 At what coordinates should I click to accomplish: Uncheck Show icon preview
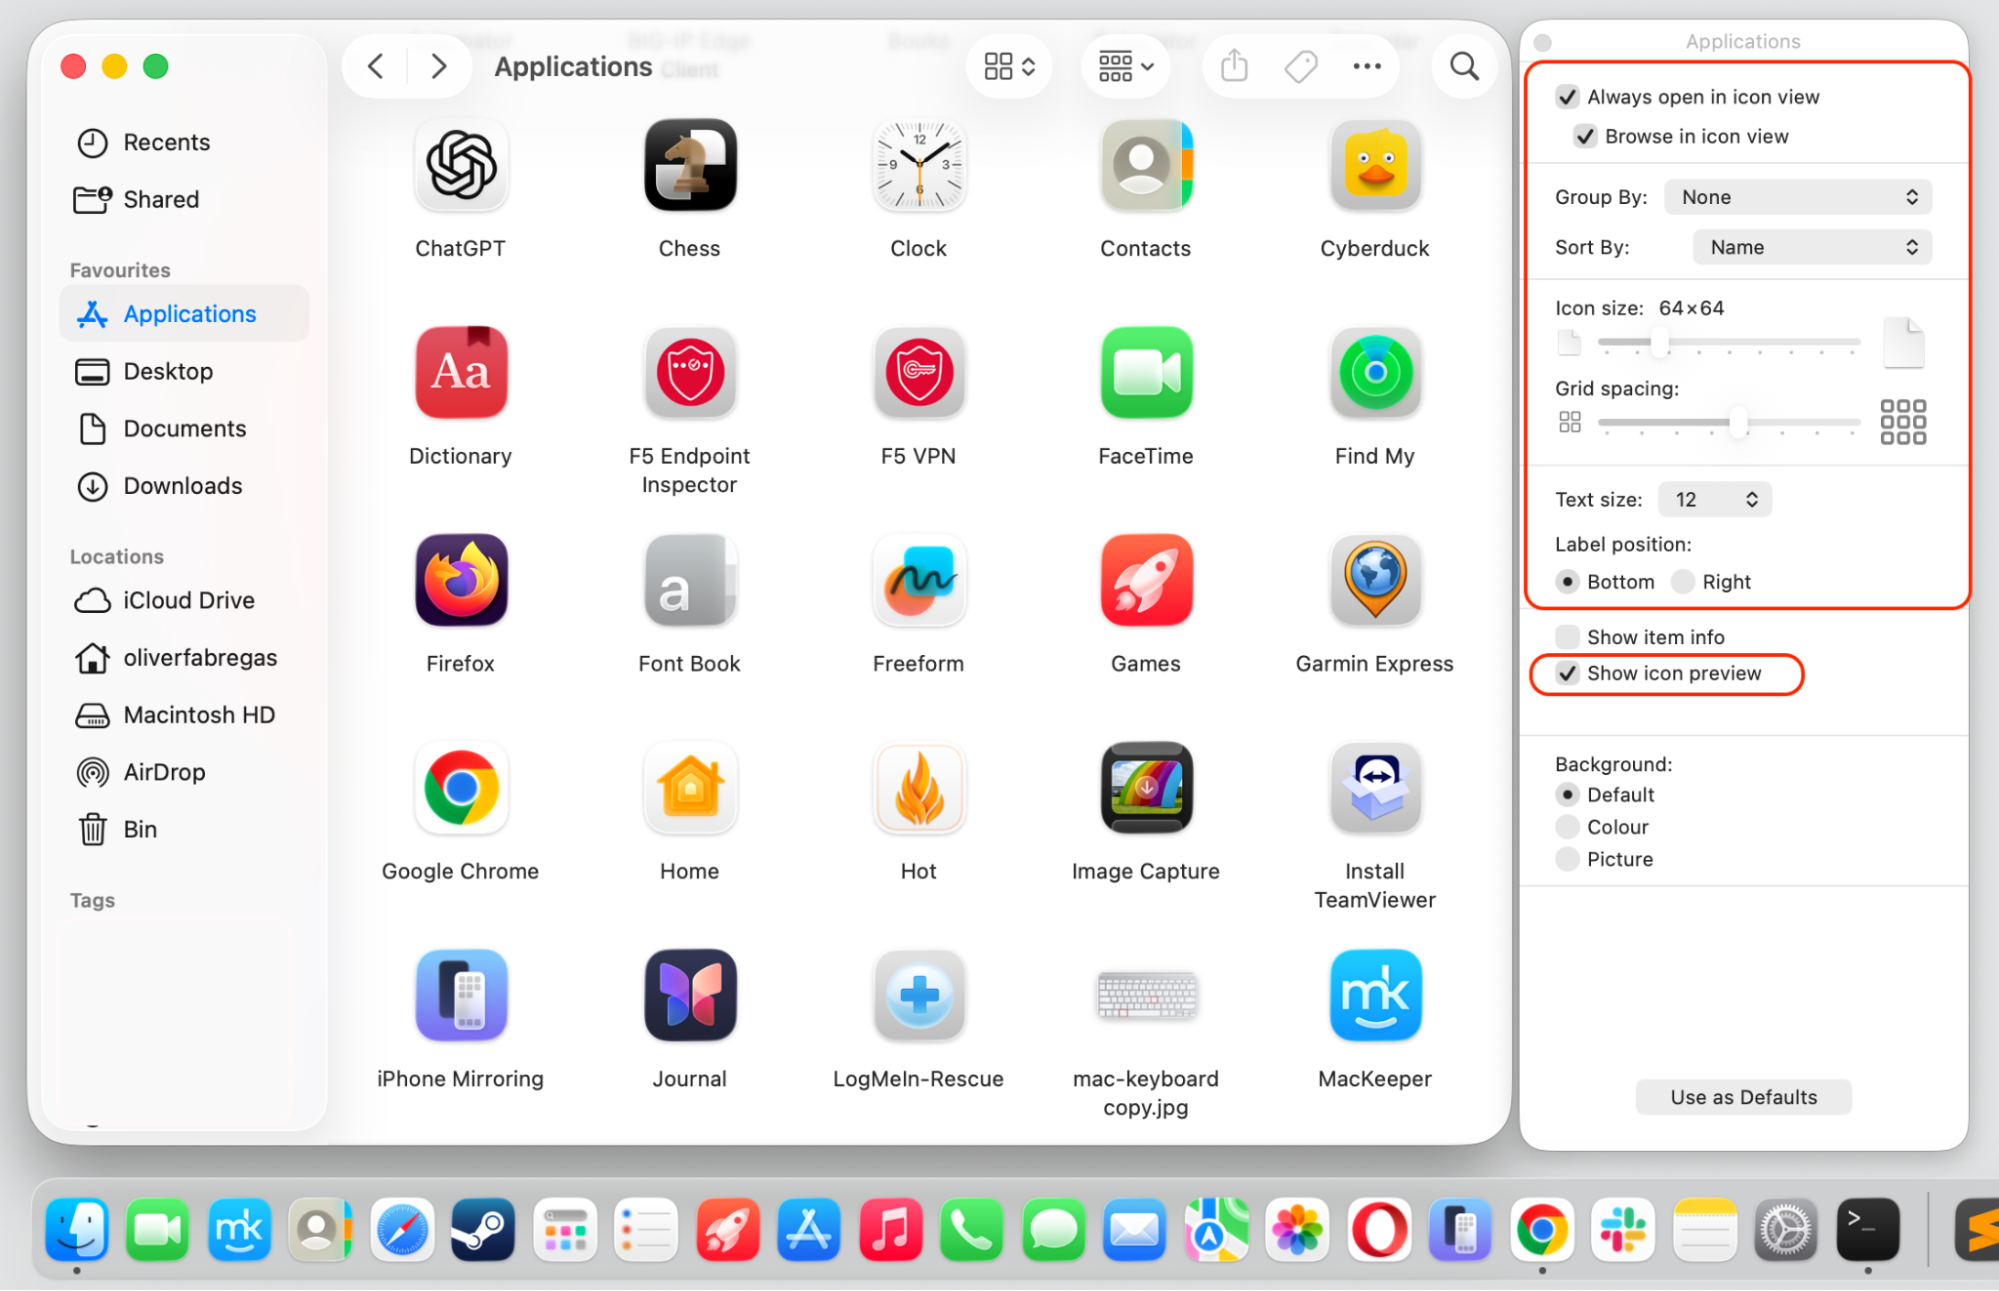(x=1567, y=673)
